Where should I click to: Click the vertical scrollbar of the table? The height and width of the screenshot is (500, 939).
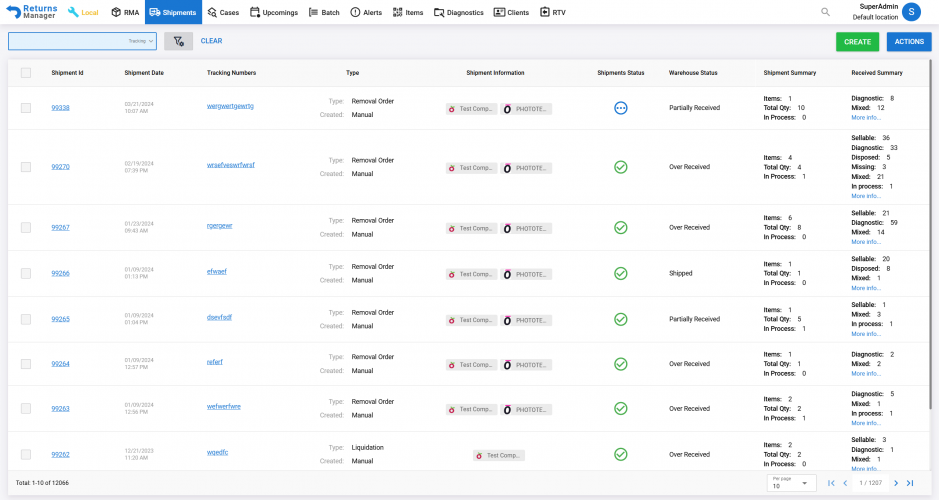(930, 234)
